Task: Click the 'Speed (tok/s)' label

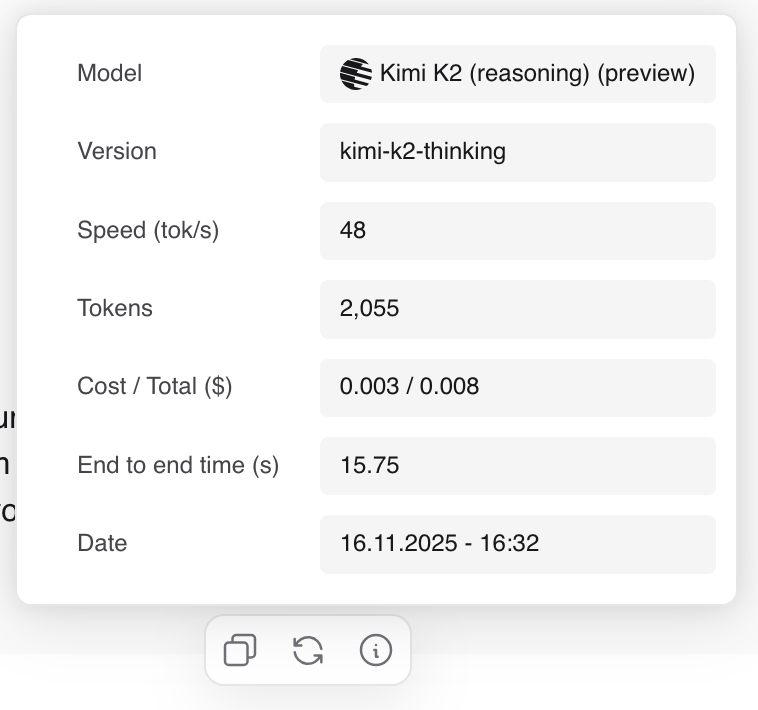Action: pyautogui.click(x=148, y=231)
